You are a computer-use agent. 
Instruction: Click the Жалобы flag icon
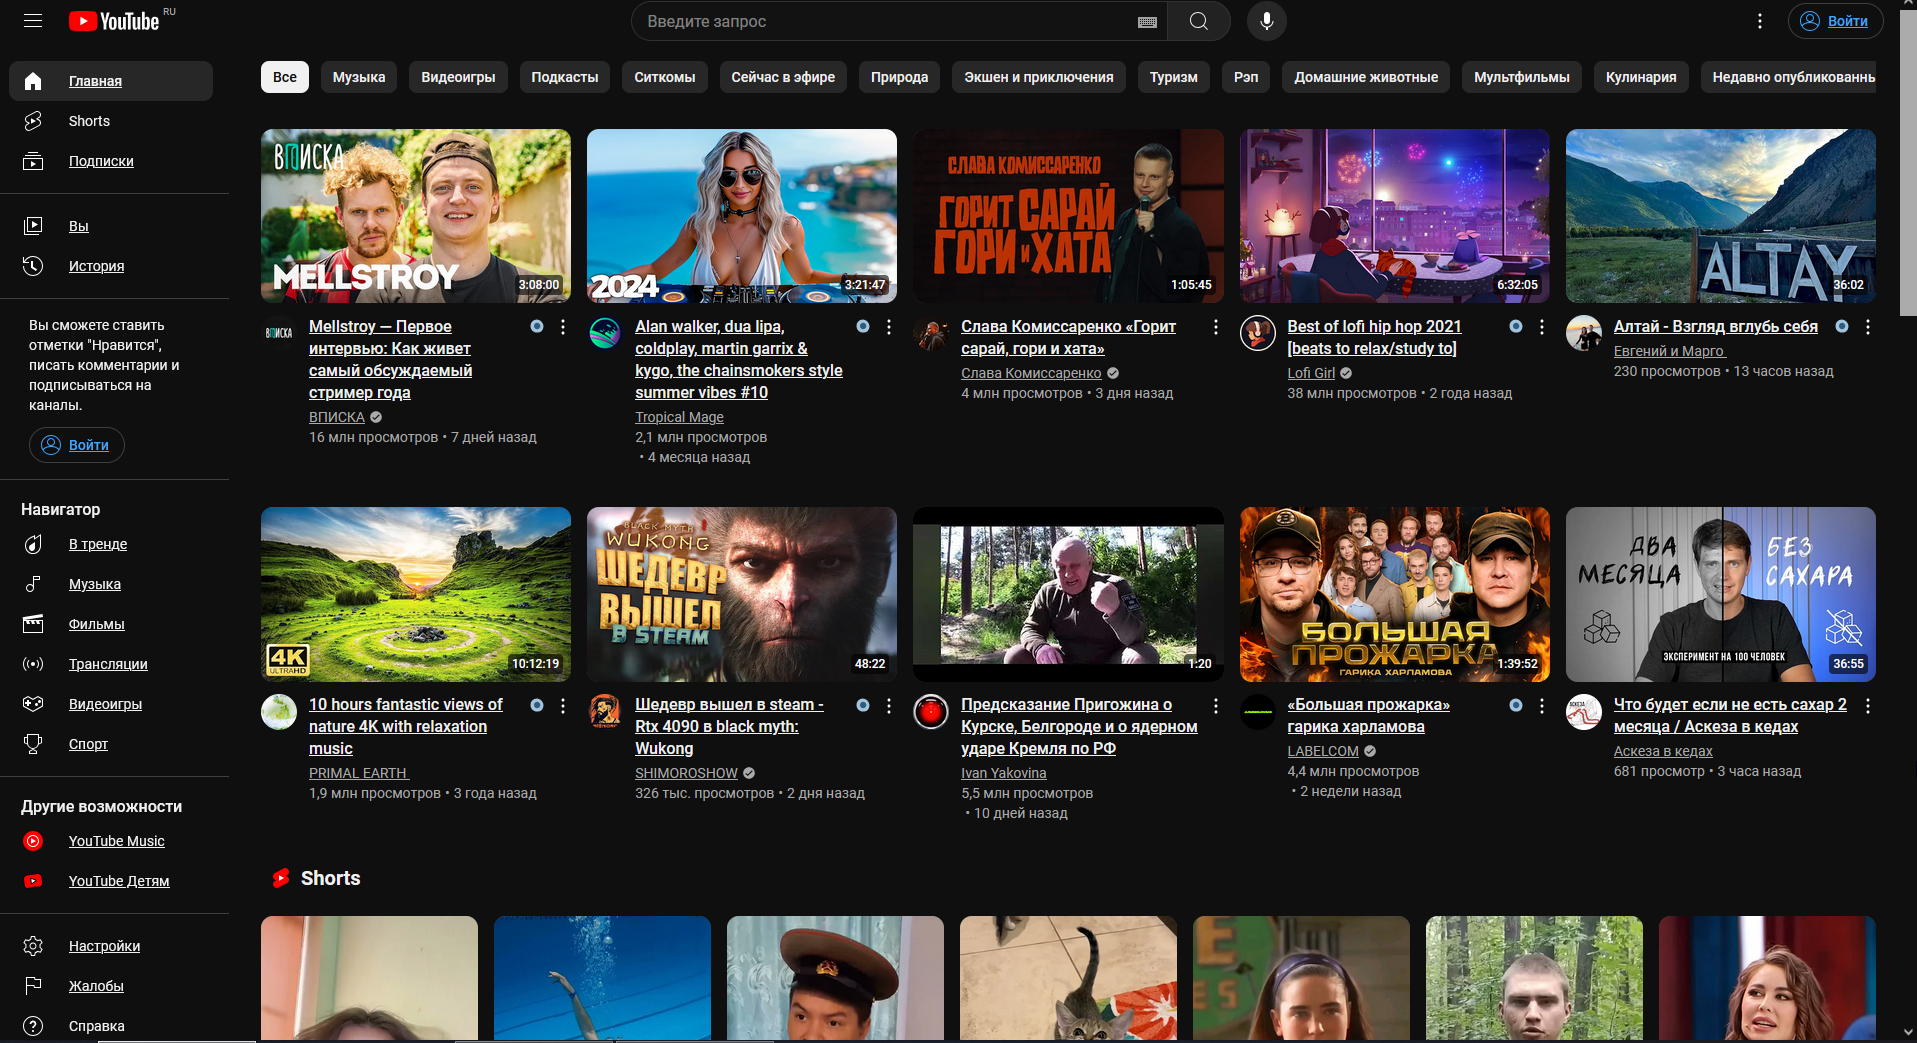33,986
